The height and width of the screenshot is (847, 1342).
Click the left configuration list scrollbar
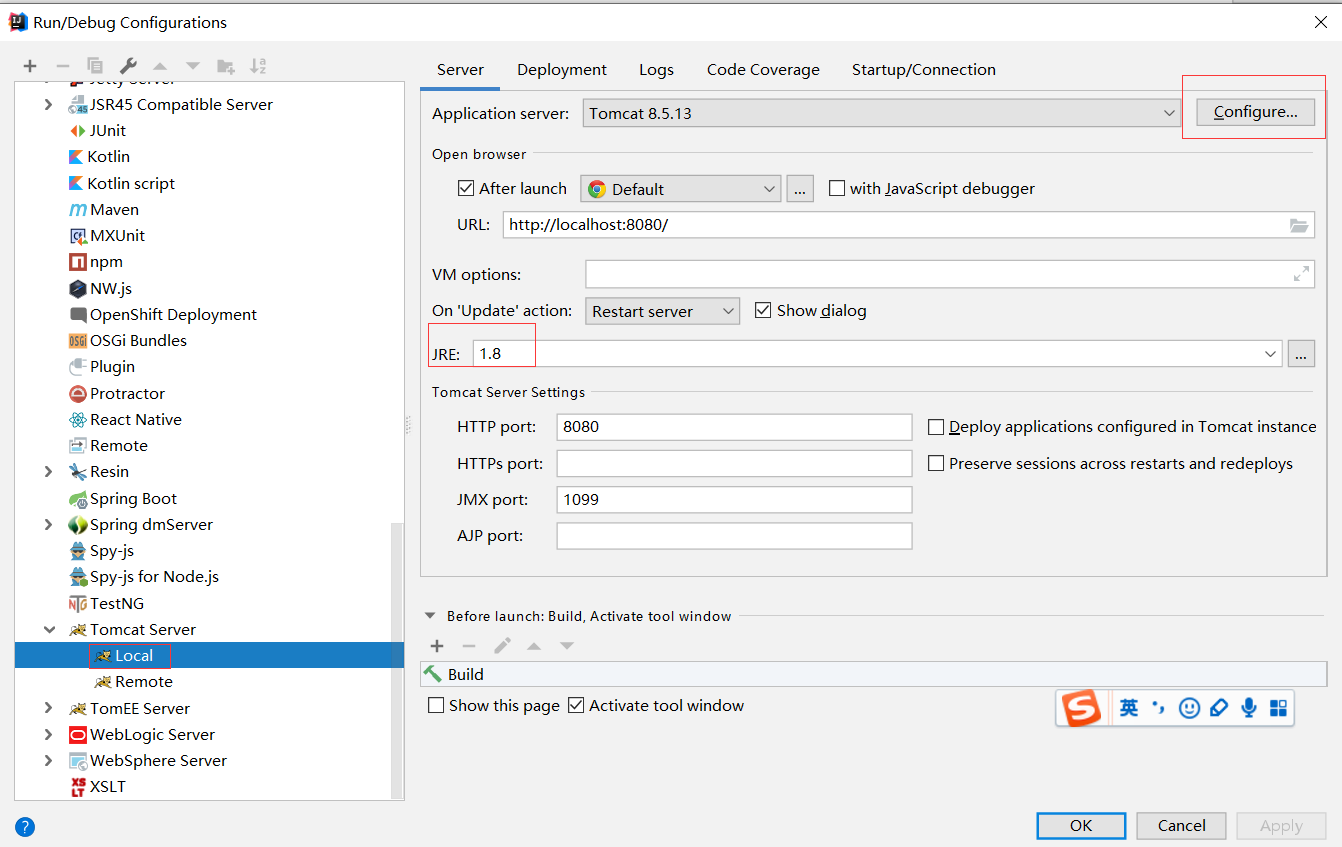tap(397, 660)
